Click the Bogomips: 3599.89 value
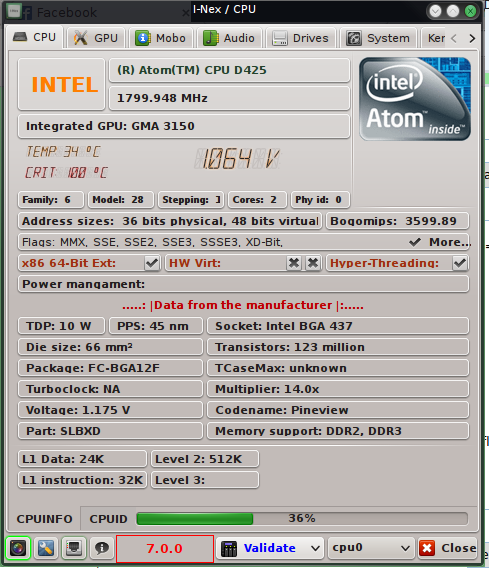This screenshot has height=569, width=489. point(398,221)
